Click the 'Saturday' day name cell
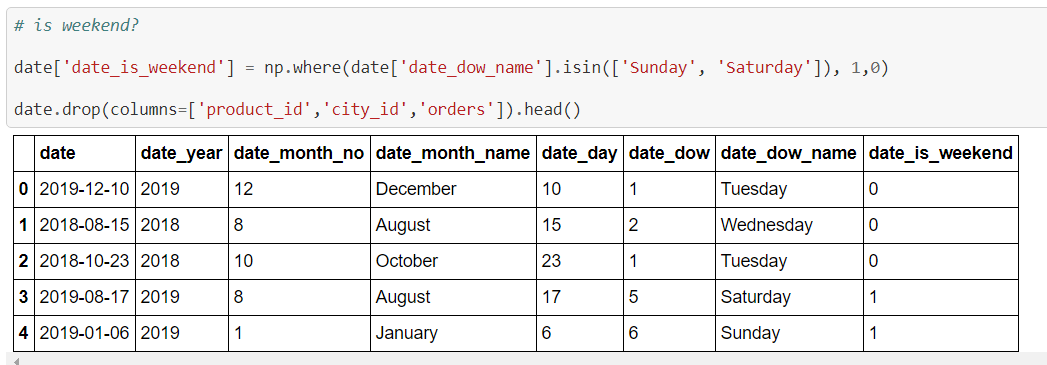The height and width of the screenshot is (365, 1047). [x=789, y=298]
